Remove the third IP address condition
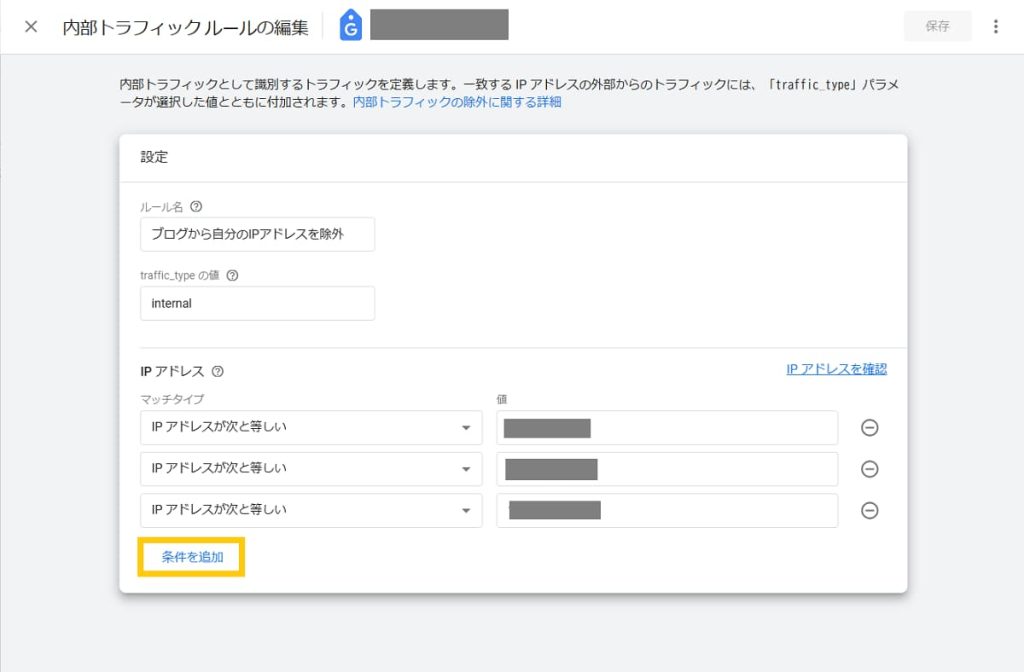The height and width of the screenshot is (672, 1024). click(x=870, y=510)
